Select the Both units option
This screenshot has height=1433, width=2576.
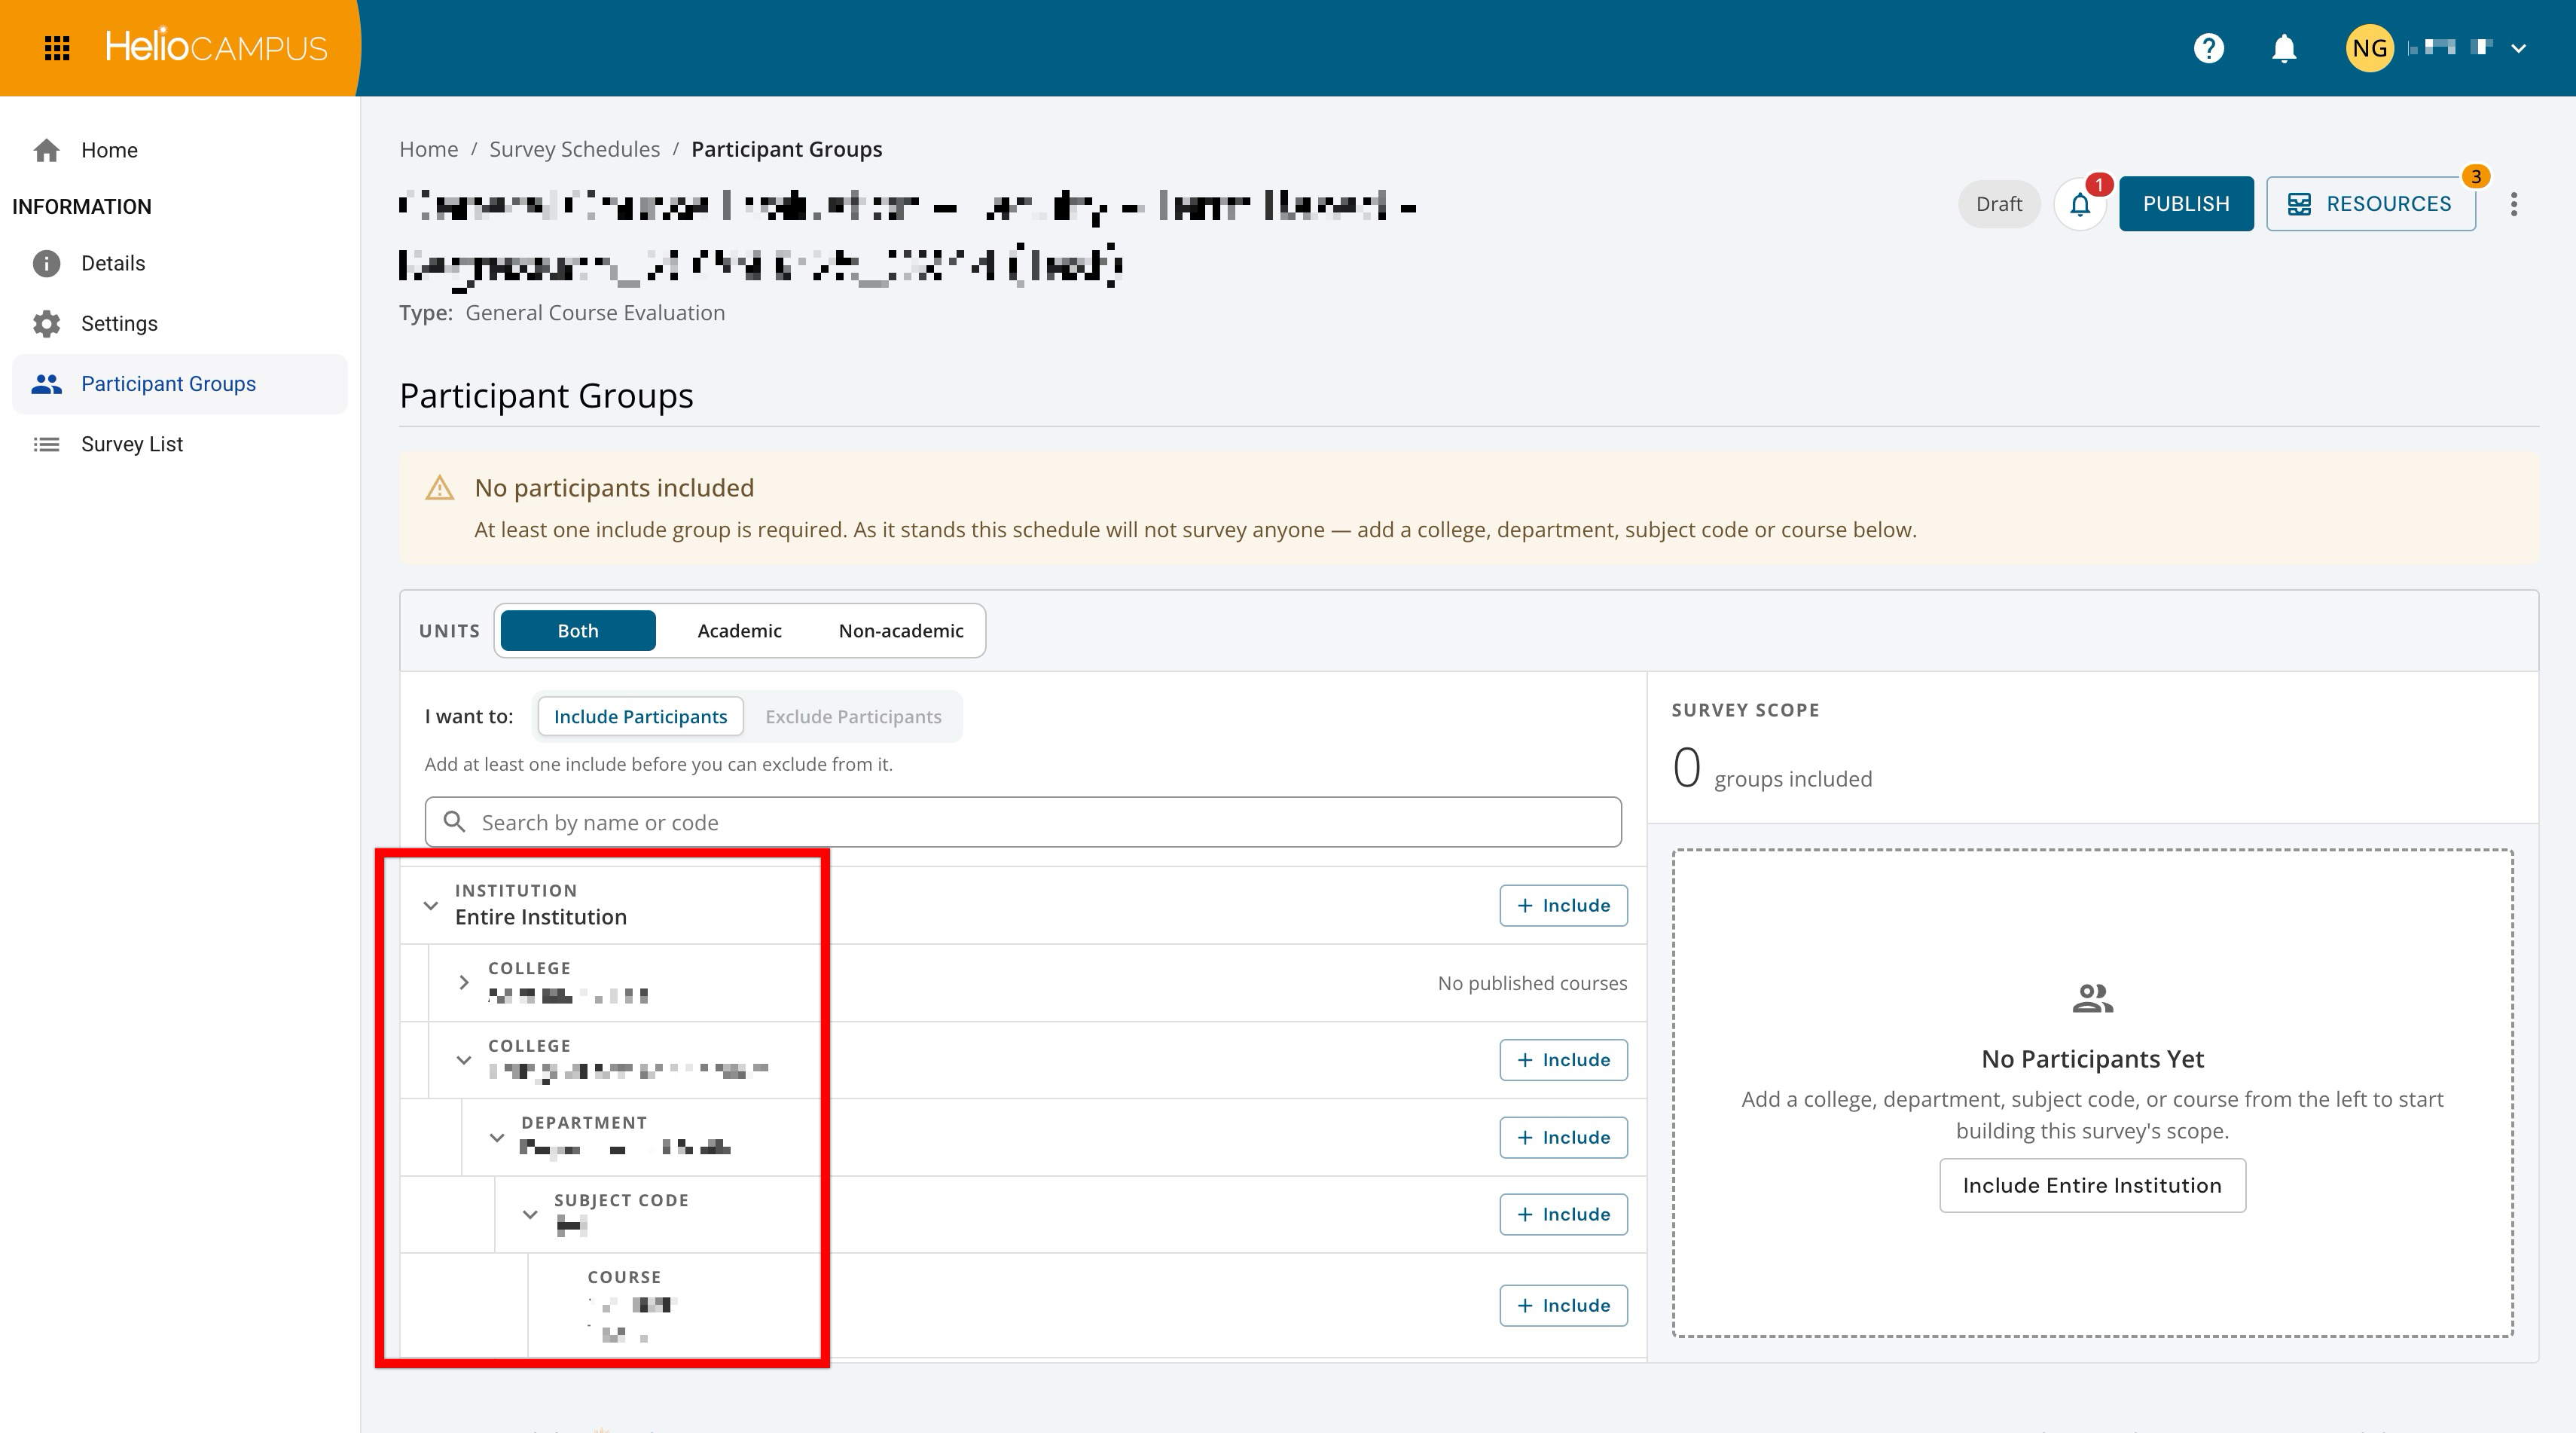pos(578,631)
